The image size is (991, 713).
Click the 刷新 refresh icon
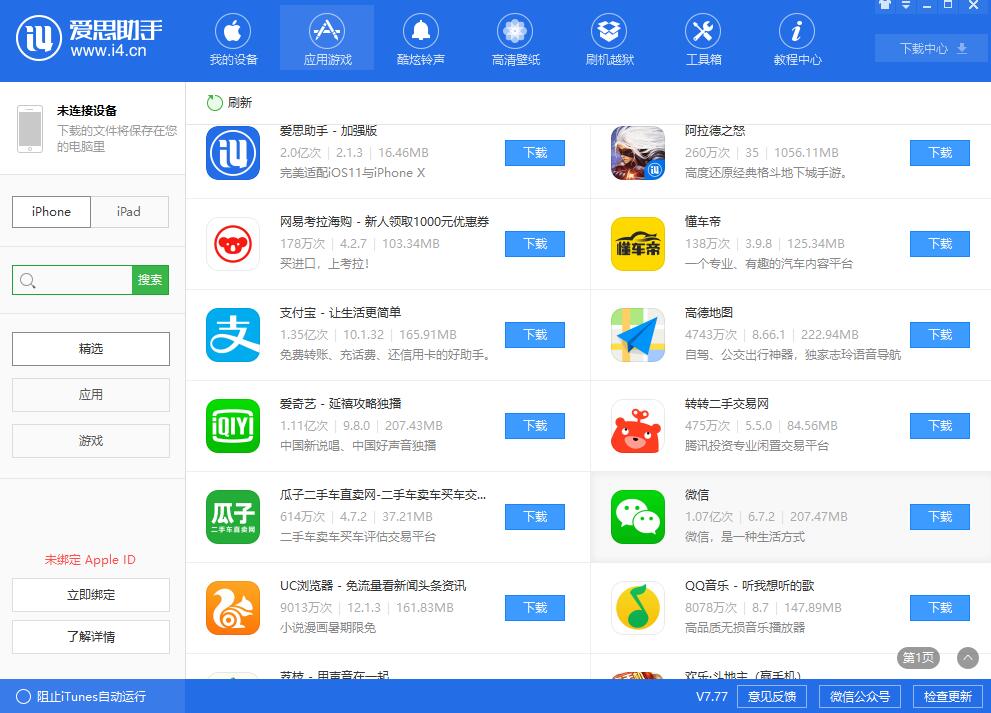pyautogui.click(x=215, y=102)
